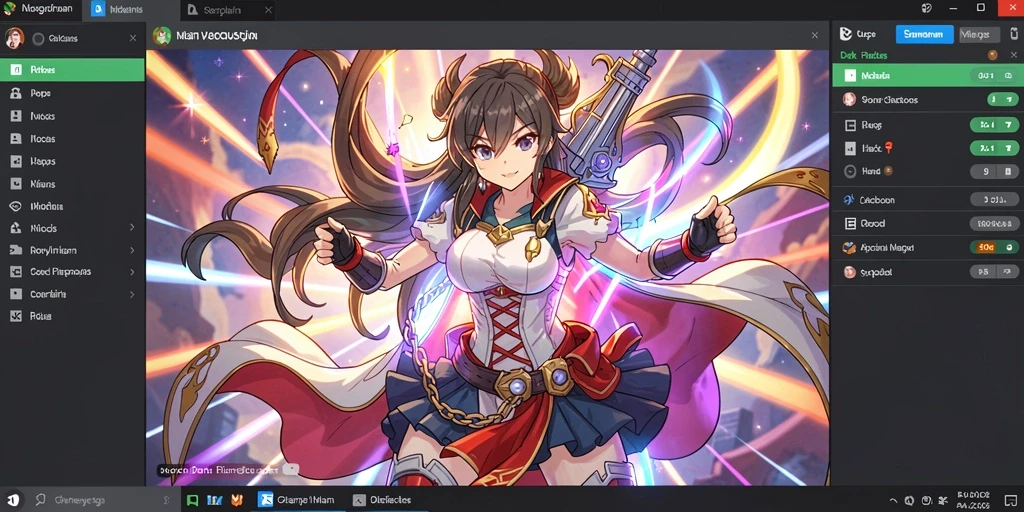This screenshot has width=1024, height=512.
Task: Expand the Coed Pimprnoms sidebar chevron
Action: [132, 272]
